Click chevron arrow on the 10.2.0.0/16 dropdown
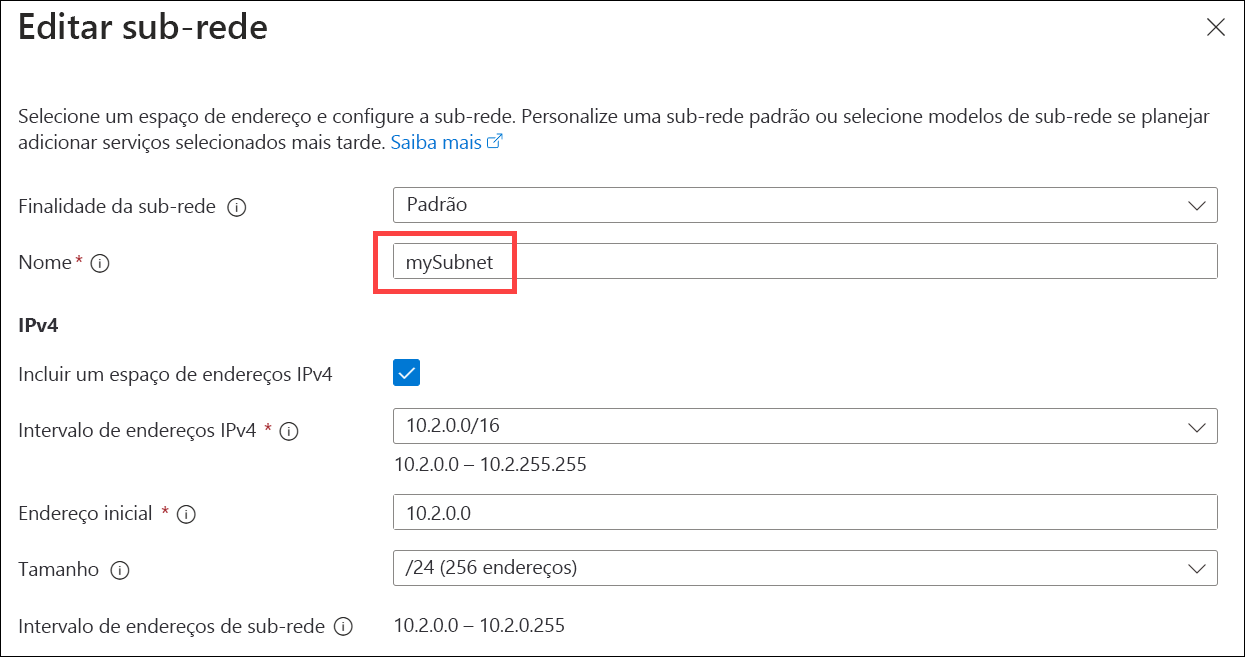Viewport: 1245px width, 657px height. 1197,426
